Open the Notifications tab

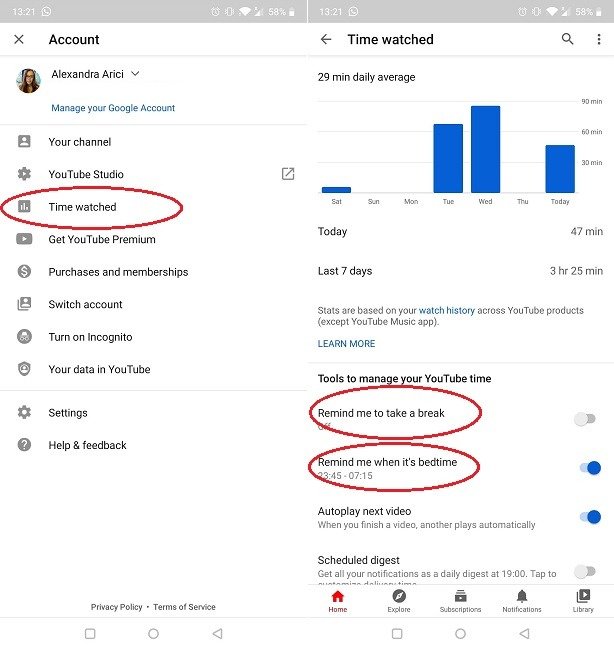(x=522, y=601)
